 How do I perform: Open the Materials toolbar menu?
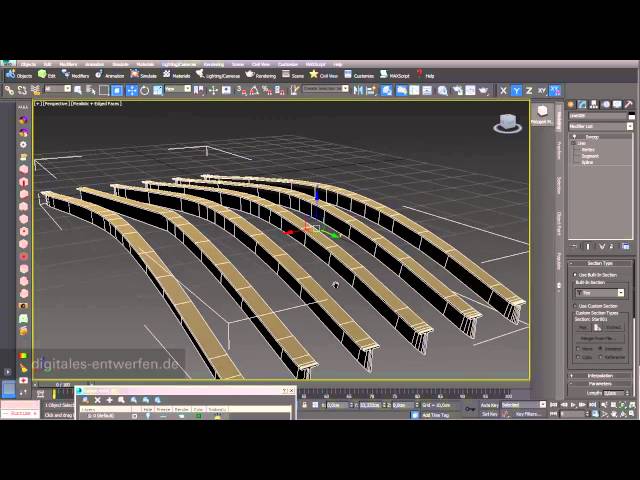[x=177, y=75]
